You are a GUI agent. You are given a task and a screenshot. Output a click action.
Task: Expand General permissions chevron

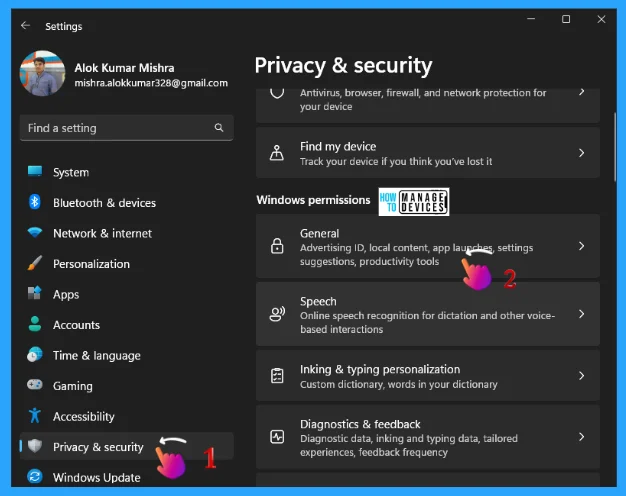pyautogui.click(x=582, y=246)
